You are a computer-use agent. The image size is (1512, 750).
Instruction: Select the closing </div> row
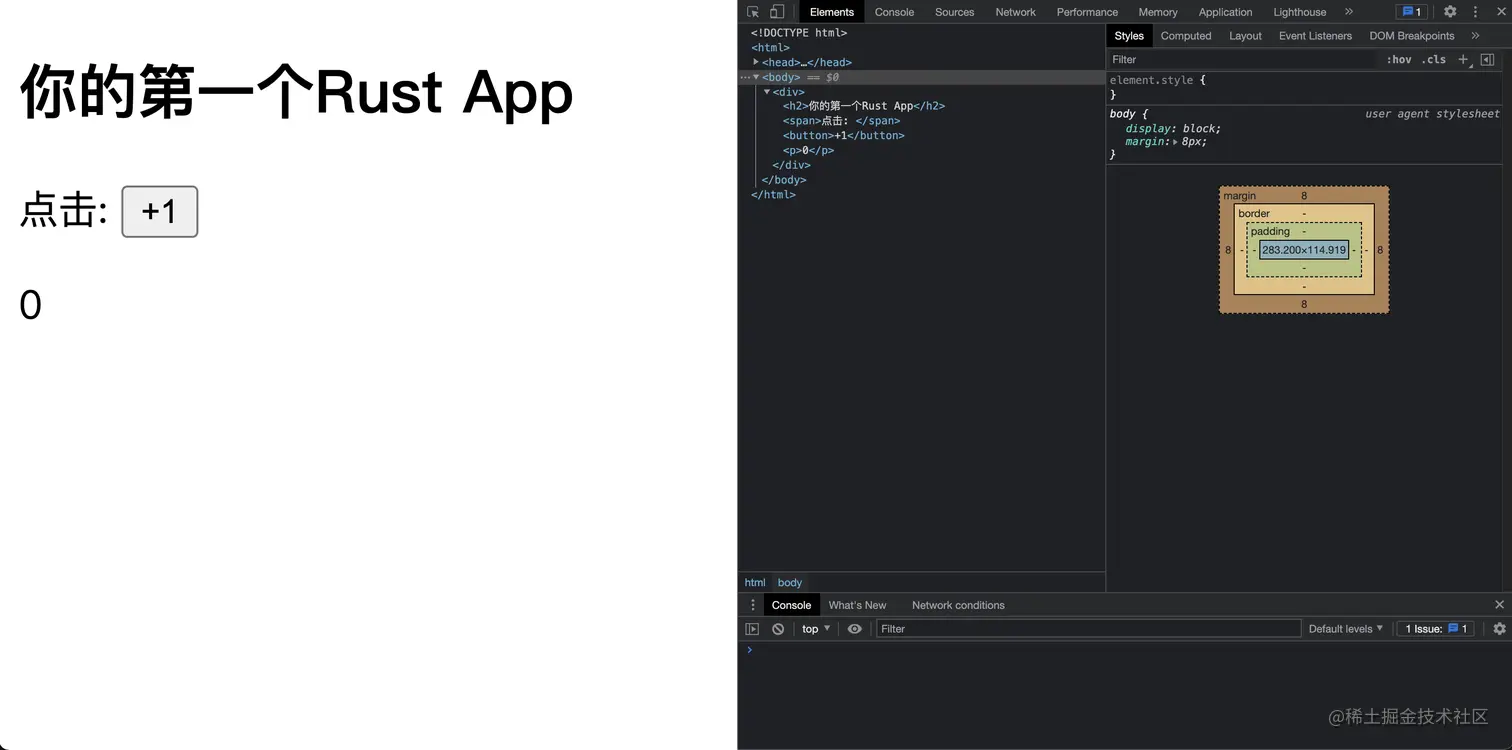click(x=791, y=165)
